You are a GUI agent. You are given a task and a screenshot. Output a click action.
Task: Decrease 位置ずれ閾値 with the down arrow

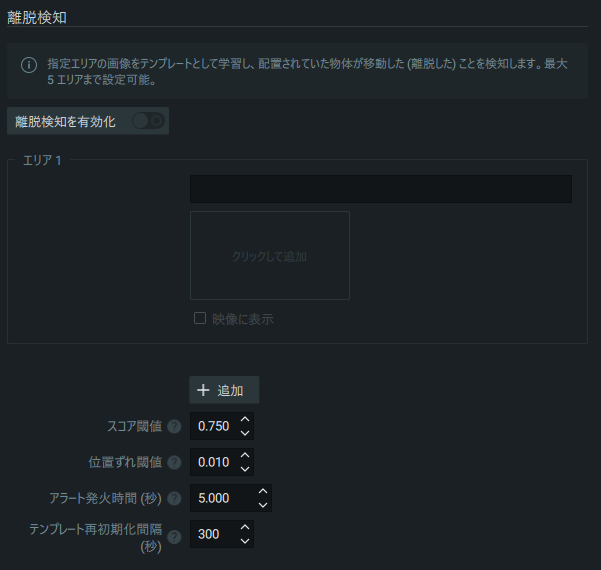pyautogui.click(x=245, y=469)
